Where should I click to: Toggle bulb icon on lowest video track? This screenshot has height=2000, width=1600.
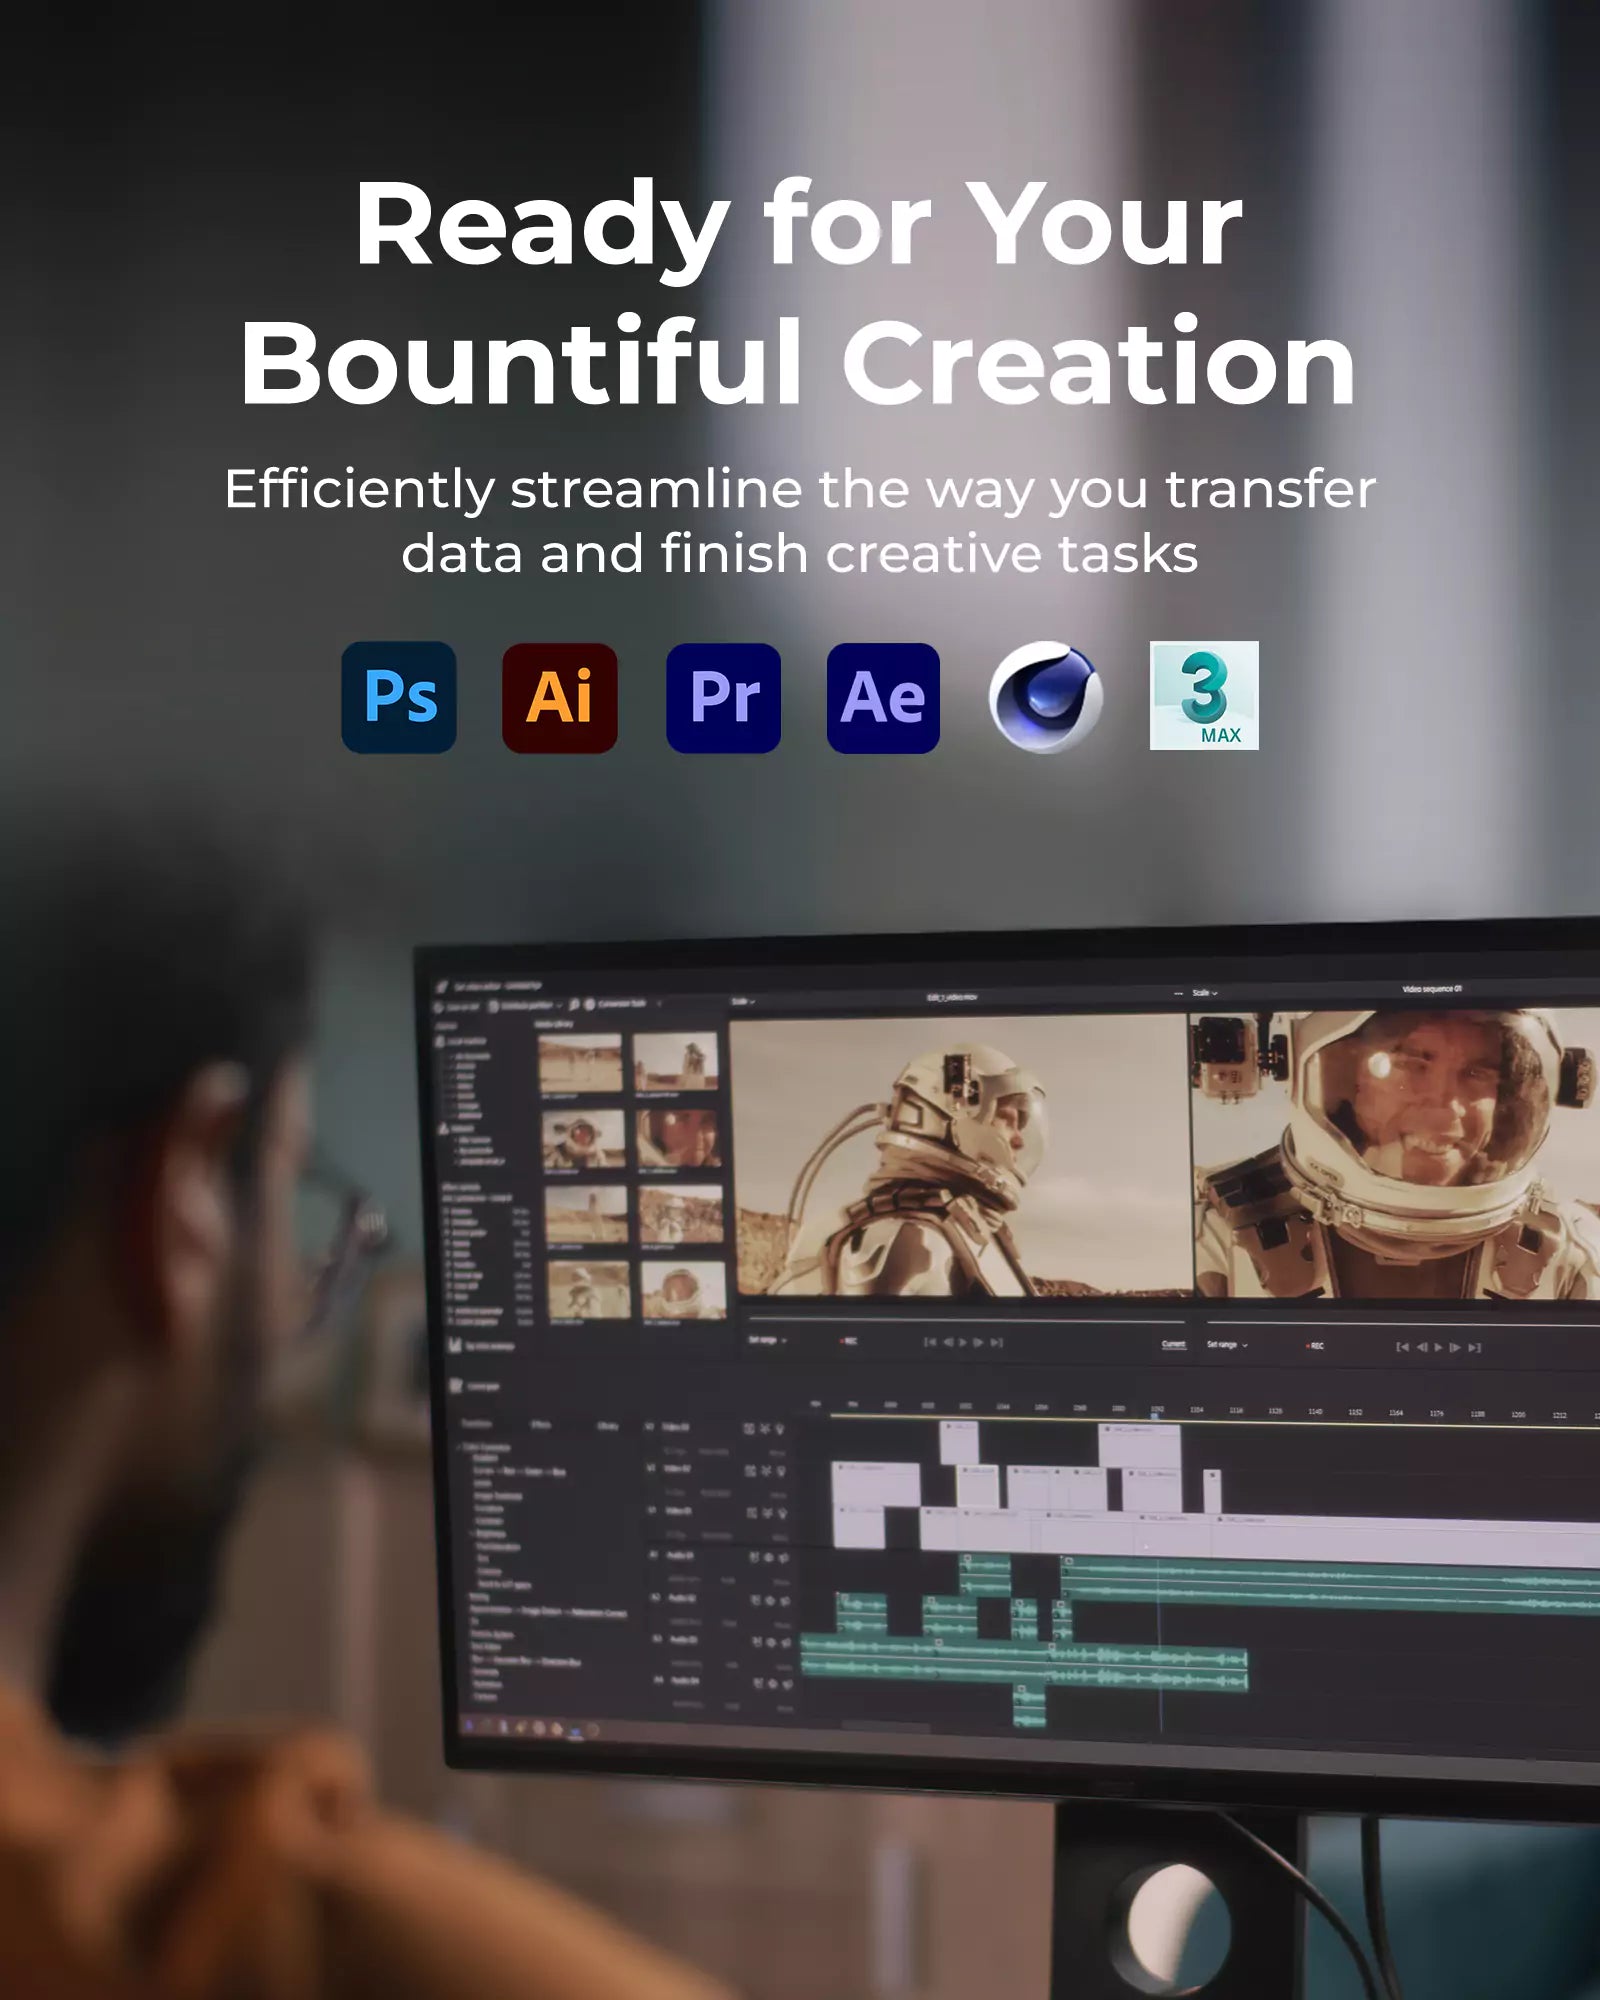coord(781,1513)
